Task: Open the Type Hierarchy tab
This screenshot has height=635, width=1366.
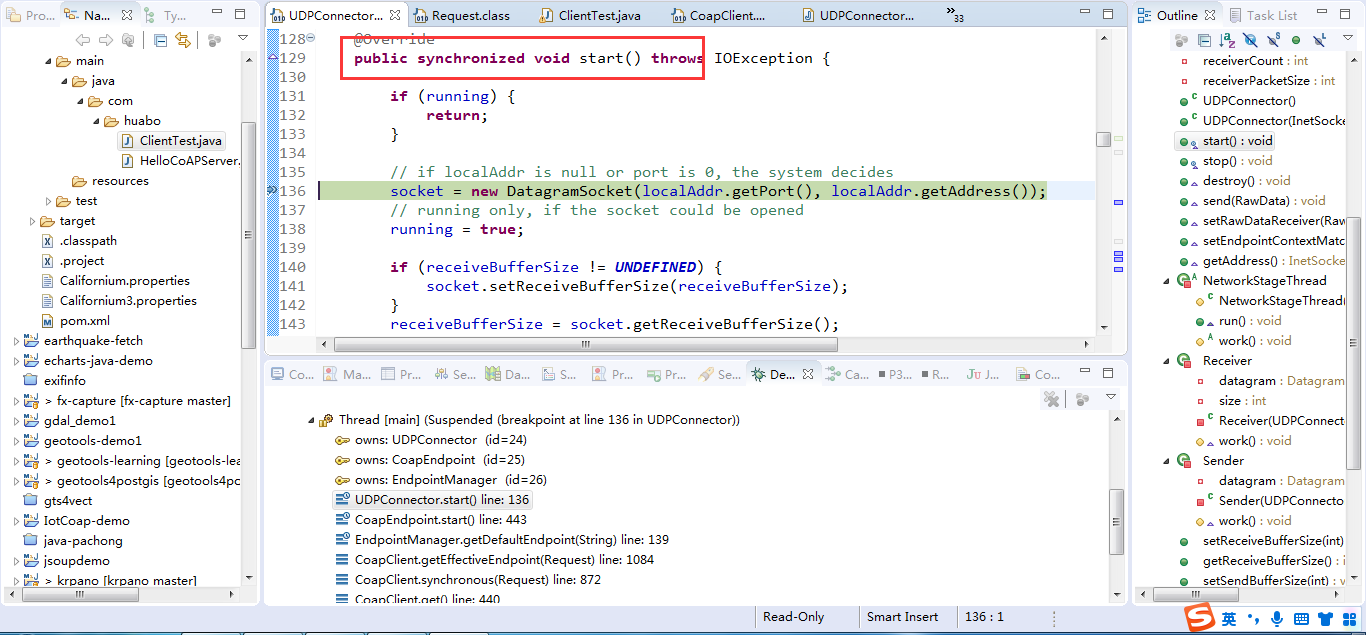Action: pyautogui.click(x=164, y=15)
